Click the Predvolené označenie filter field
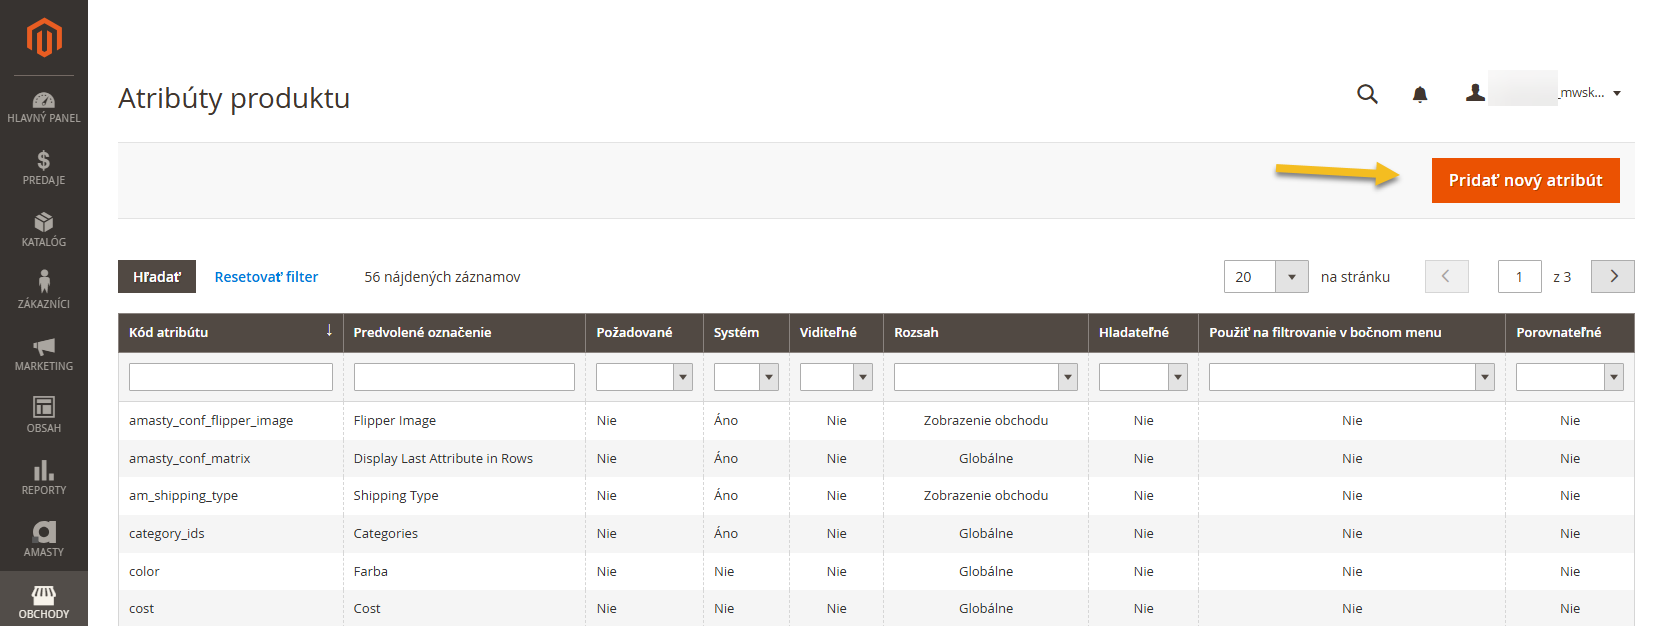This screenshot has height=626, width=1660. click(464, 377)
